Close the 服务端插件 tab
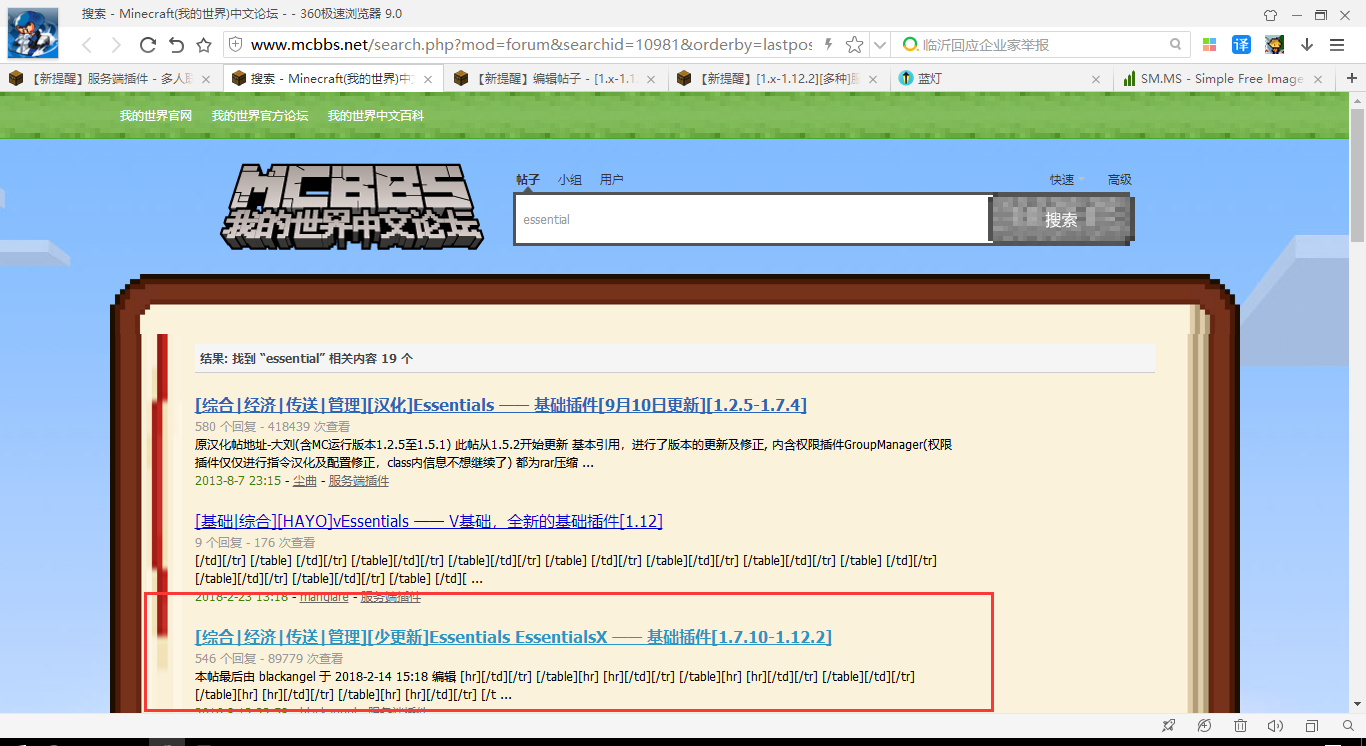Screen dimensions: 1366x746 click(x=206, y=79)
